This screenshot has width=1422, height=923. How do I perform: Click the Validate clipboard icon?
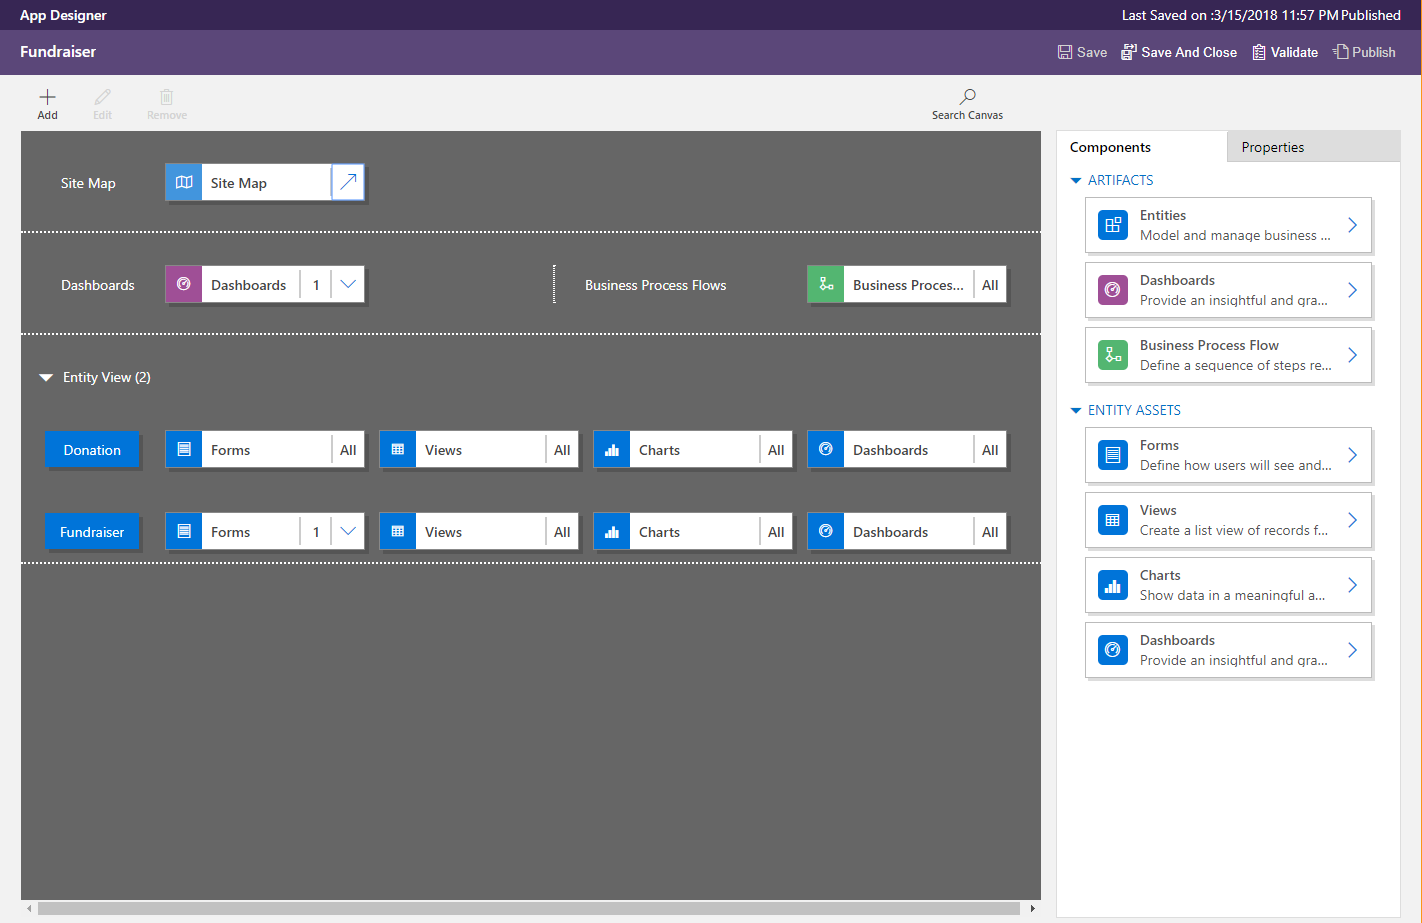click(1259, 52)
